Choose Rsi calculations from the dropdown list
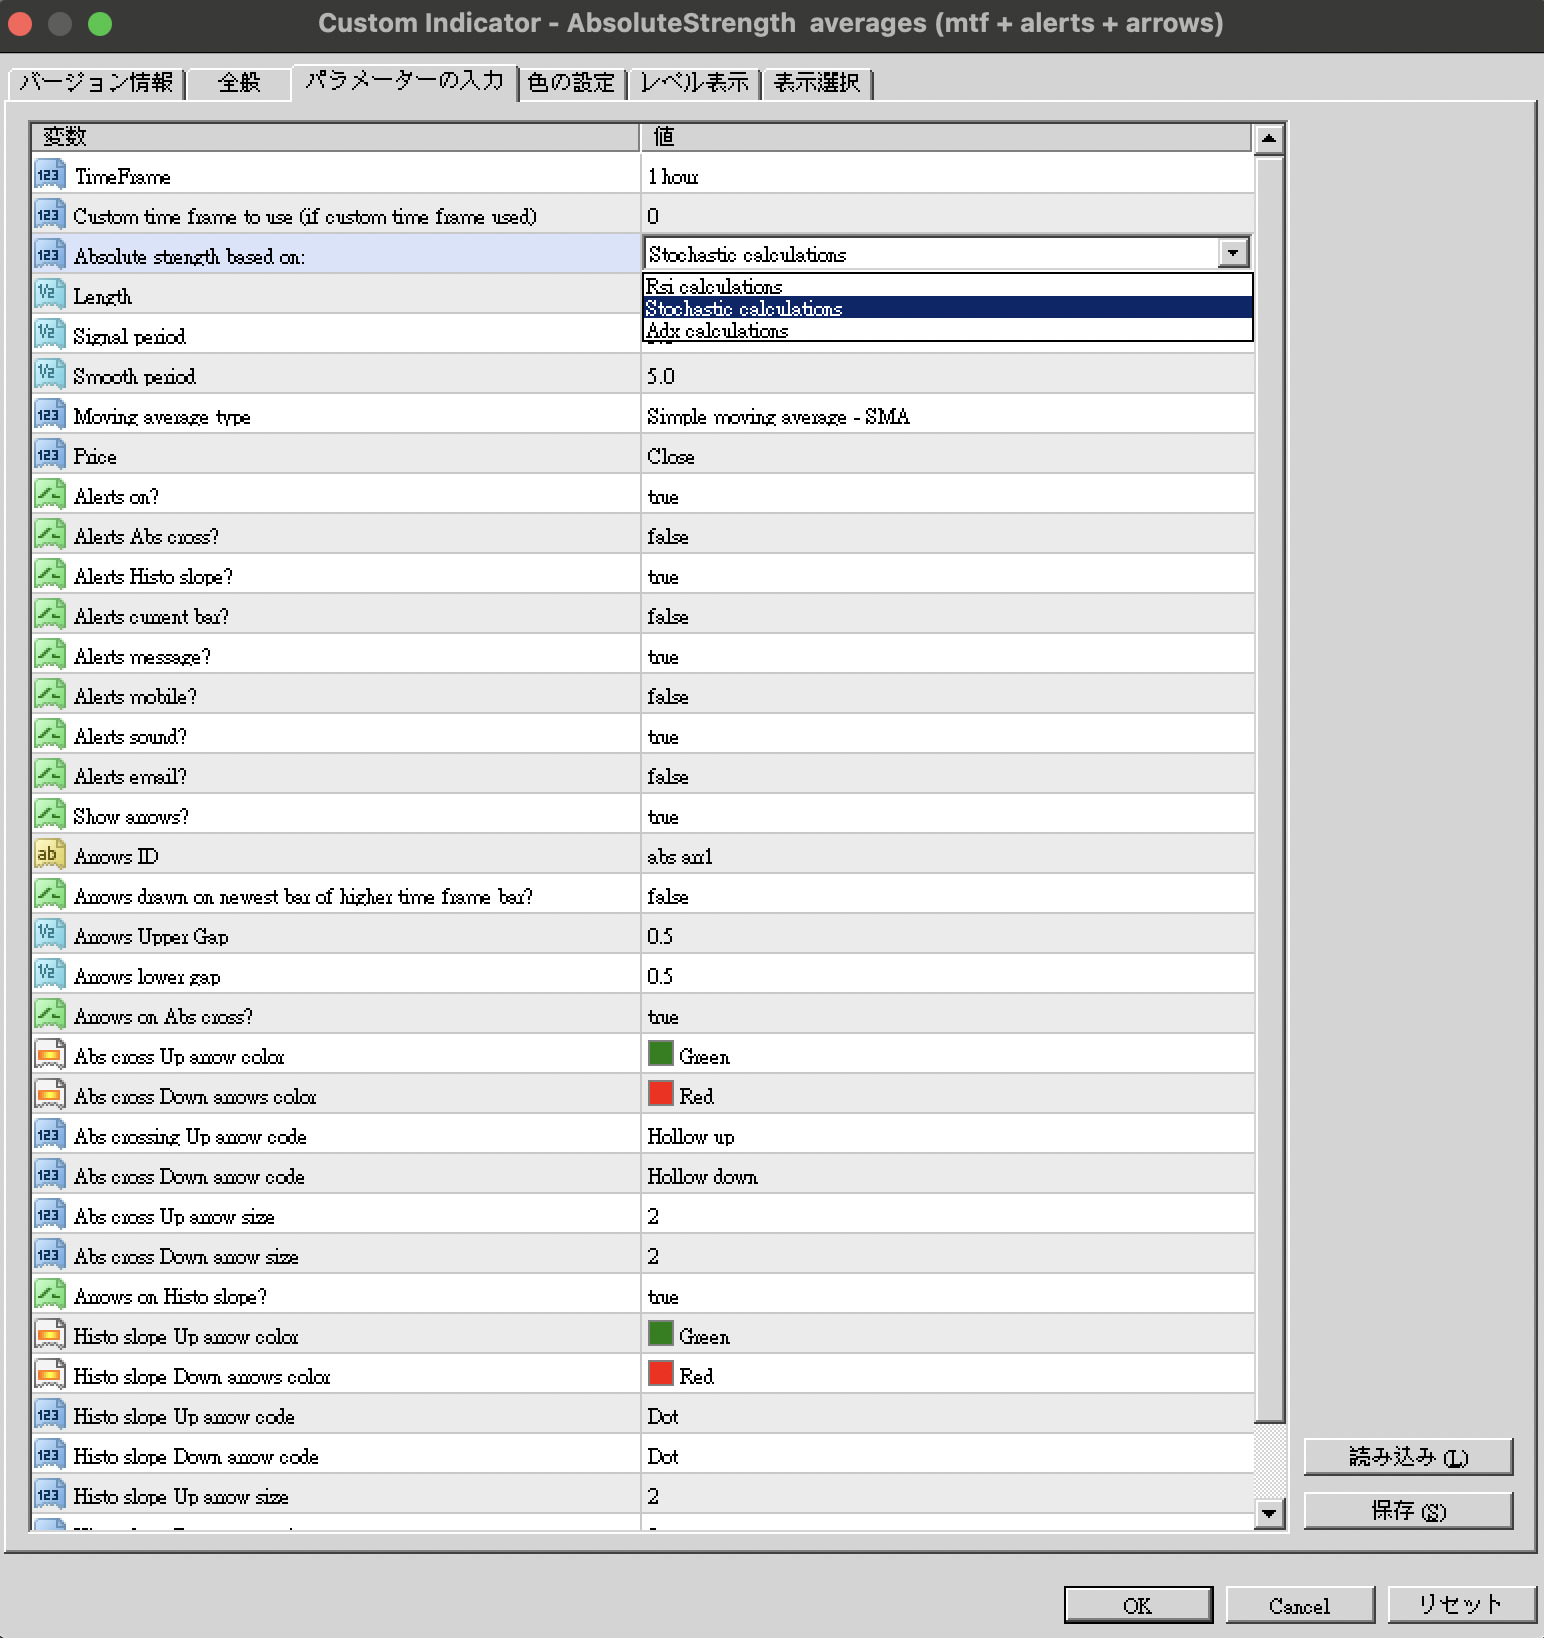 click(x=947, y=286)
